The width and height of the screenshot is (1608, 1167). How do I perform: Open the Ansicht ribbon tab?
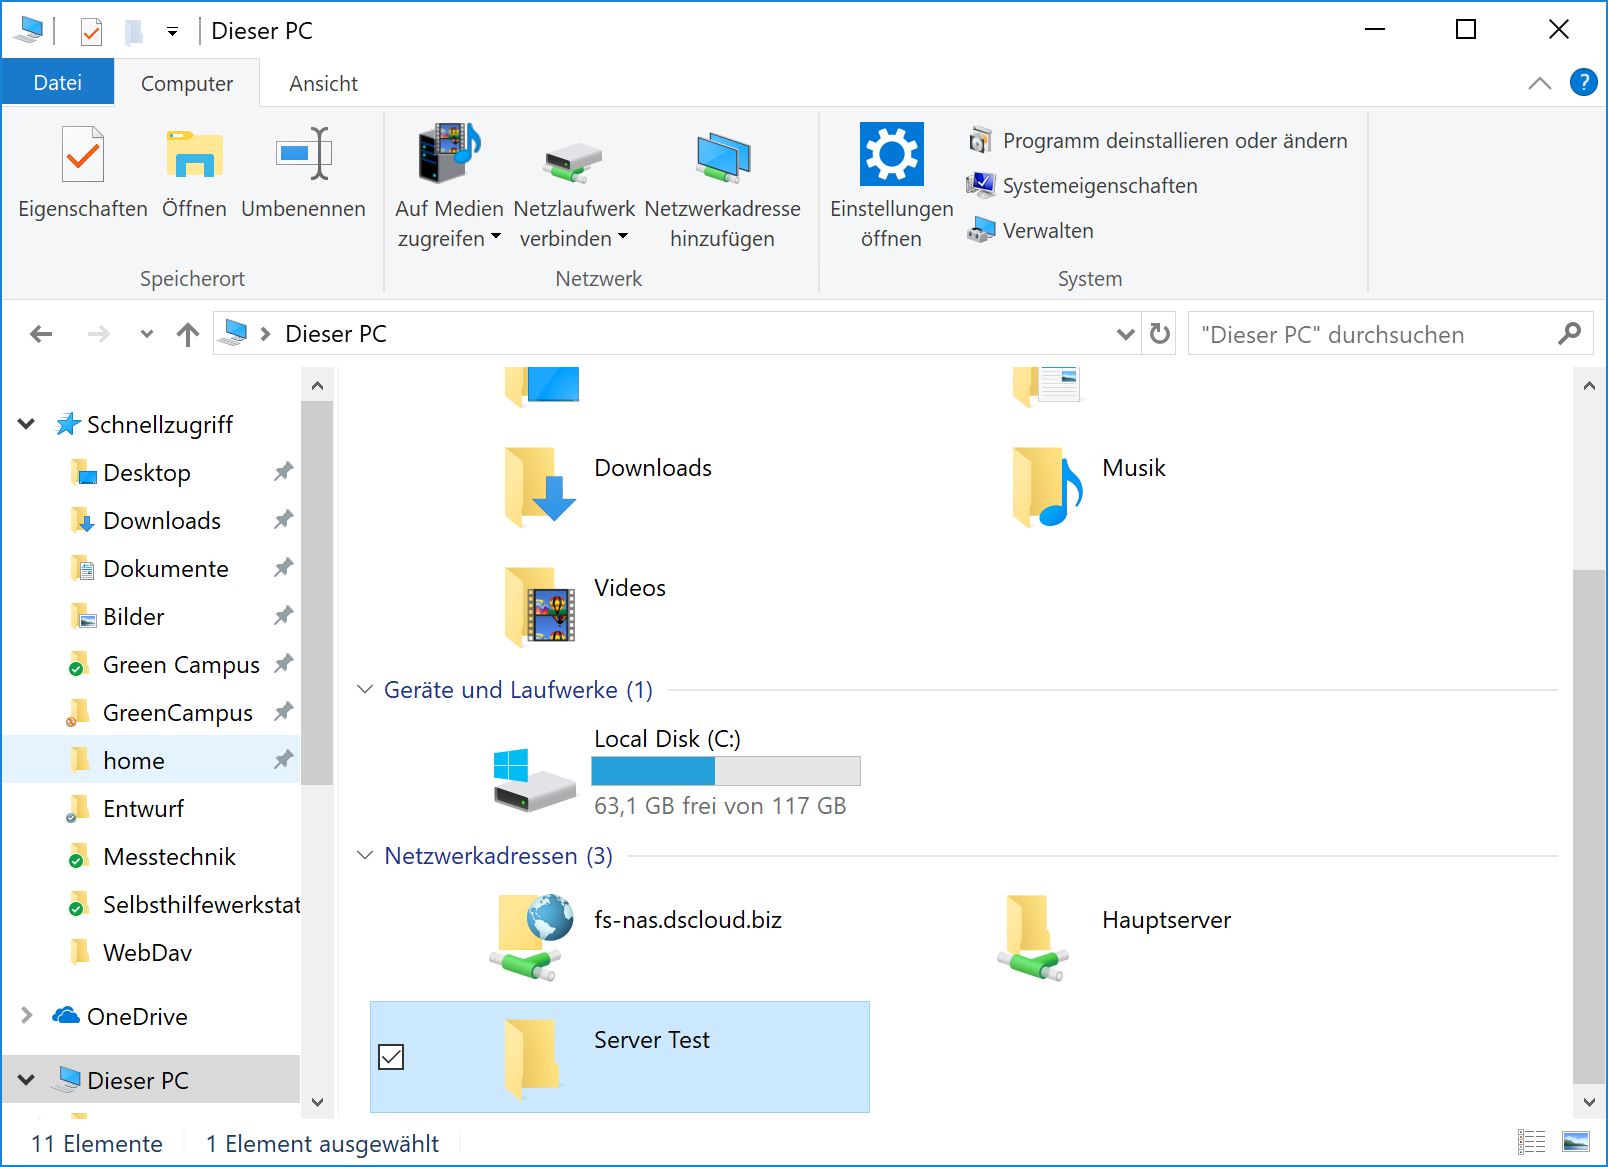(323, 83)
